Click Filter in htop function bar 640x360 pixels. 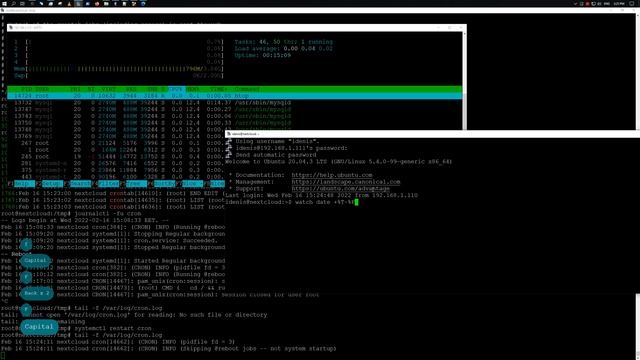tap(105, 184)
